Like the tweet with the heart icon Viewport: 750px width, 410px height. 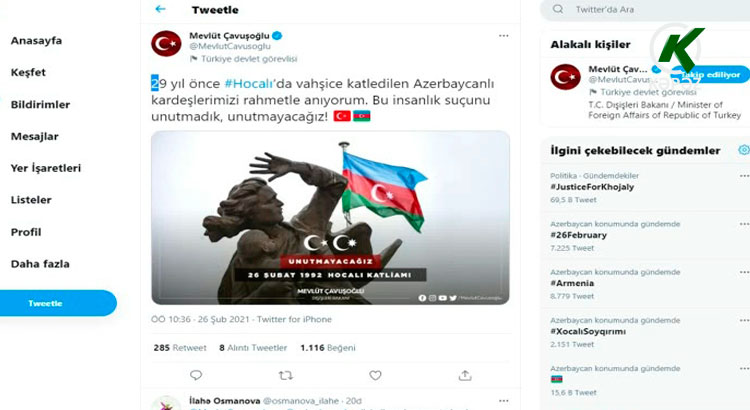click(x=375, y=376)
